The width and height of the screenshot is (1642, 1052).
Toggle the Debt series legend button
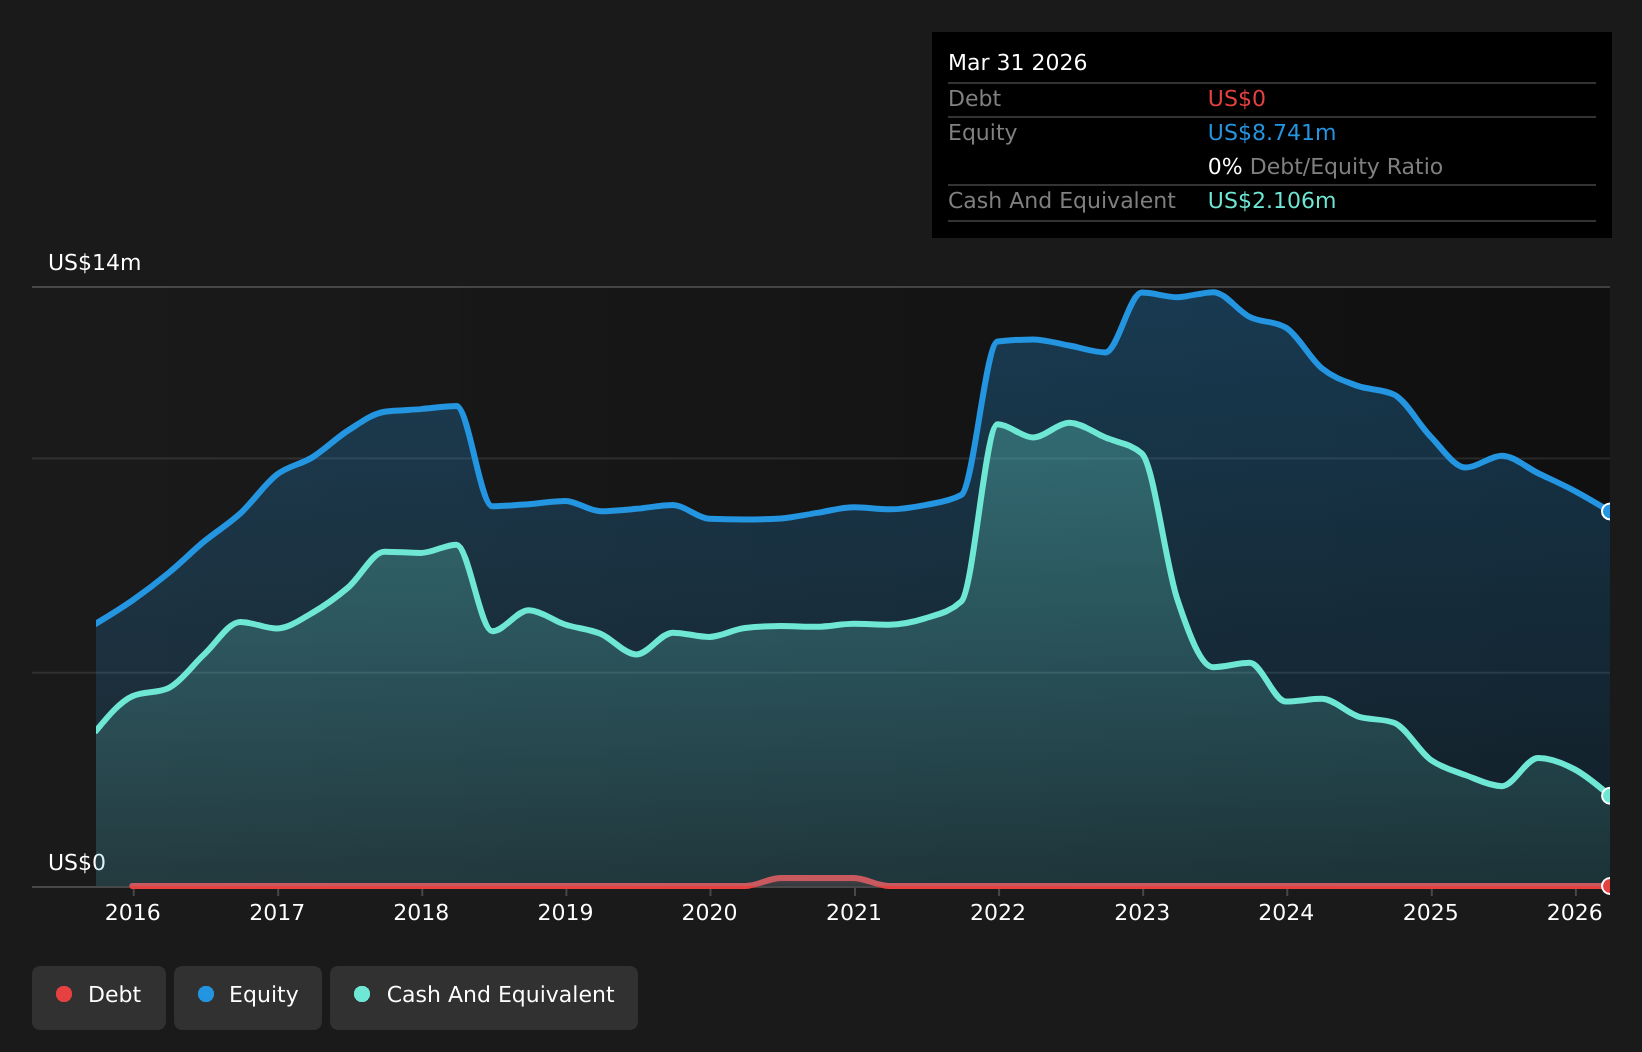[x=99, y=997]
